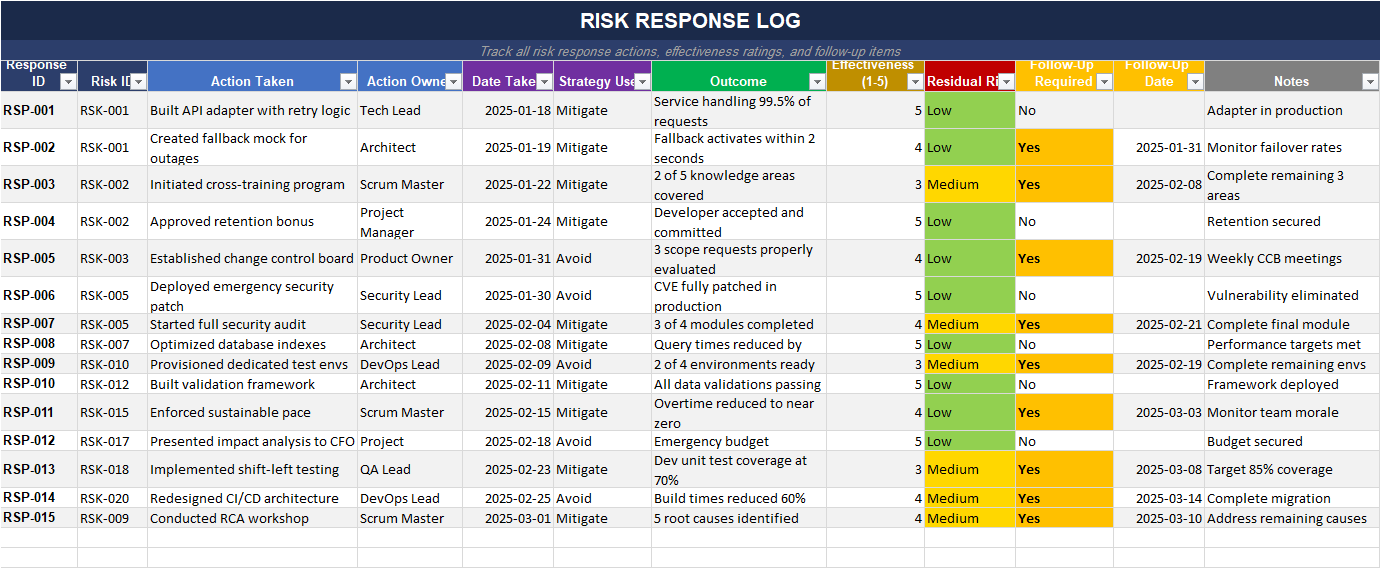
Task: Select 'Approved retention bonus' cell
Action: 253,221
